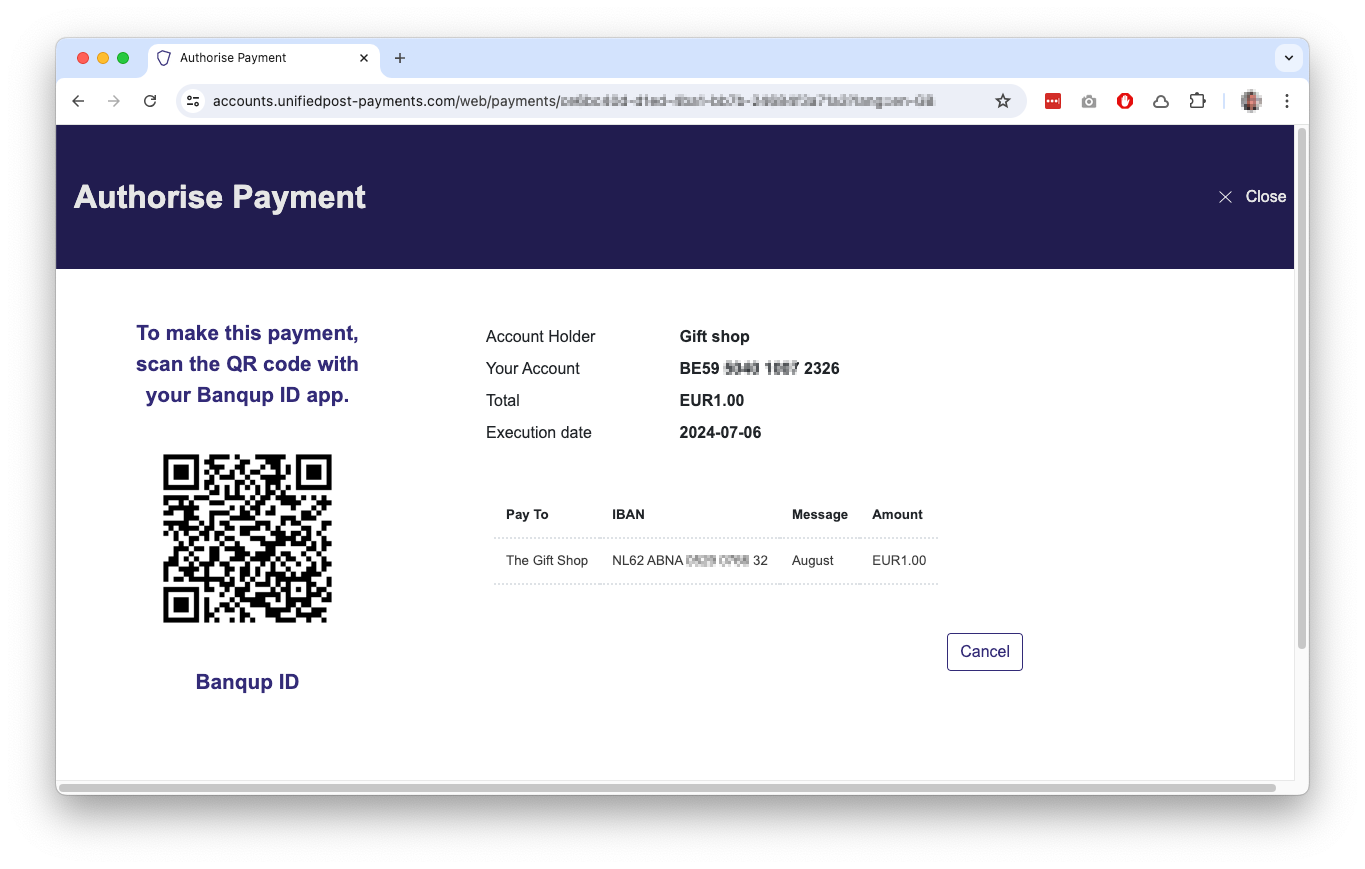Click the red ad blocker extension icon
This screenshot has height=869, width=1365.
[1125, 101]
